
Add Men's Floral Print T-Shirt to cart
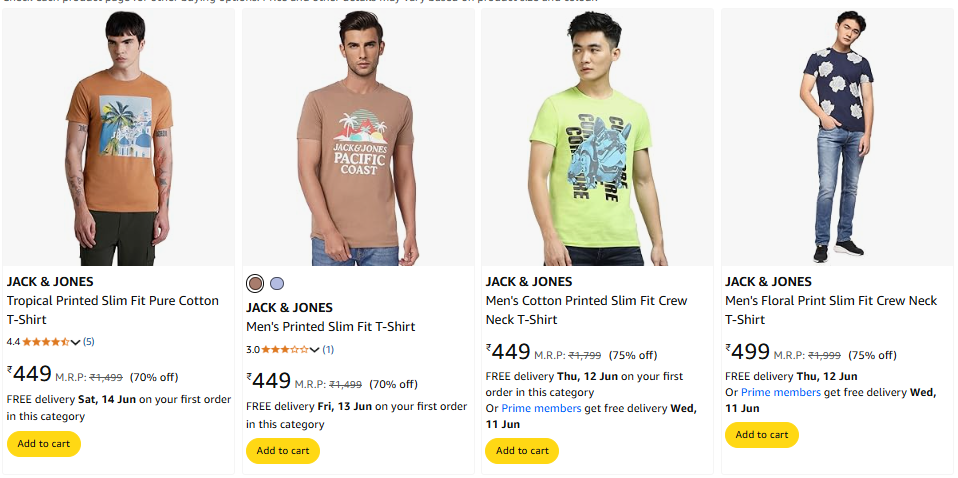pyautogui.click(x=761, y=435)
